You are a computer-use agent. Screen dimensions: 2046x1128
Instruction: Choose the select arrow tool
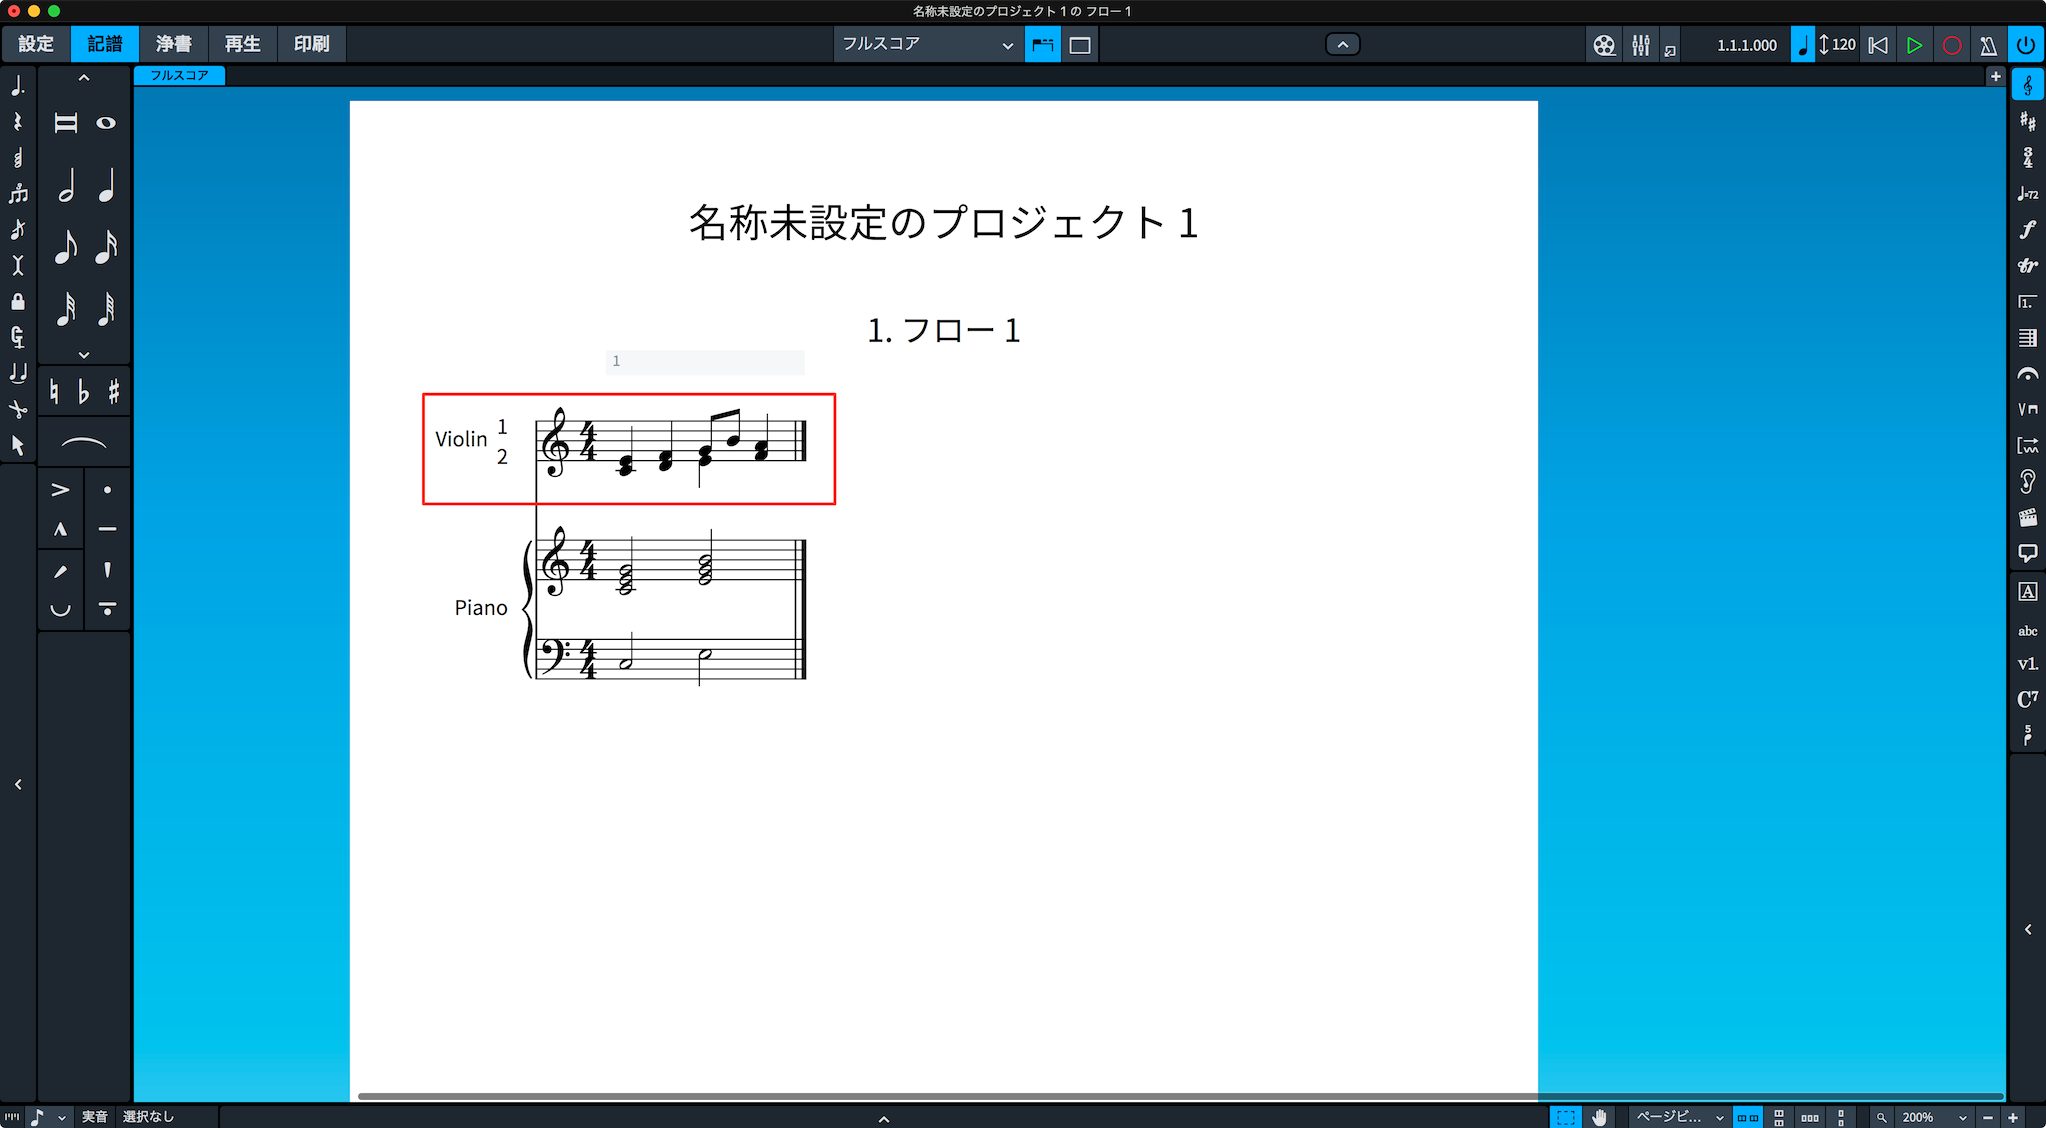point(18,446)
